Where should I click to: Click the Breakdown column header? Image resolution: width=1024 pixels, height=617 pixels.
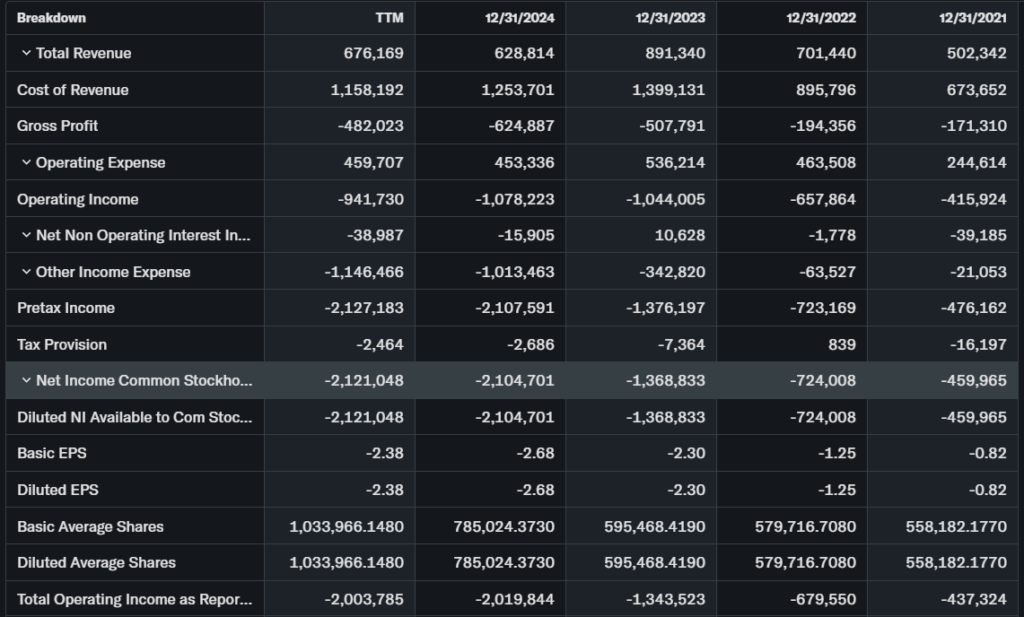point(51,18)
